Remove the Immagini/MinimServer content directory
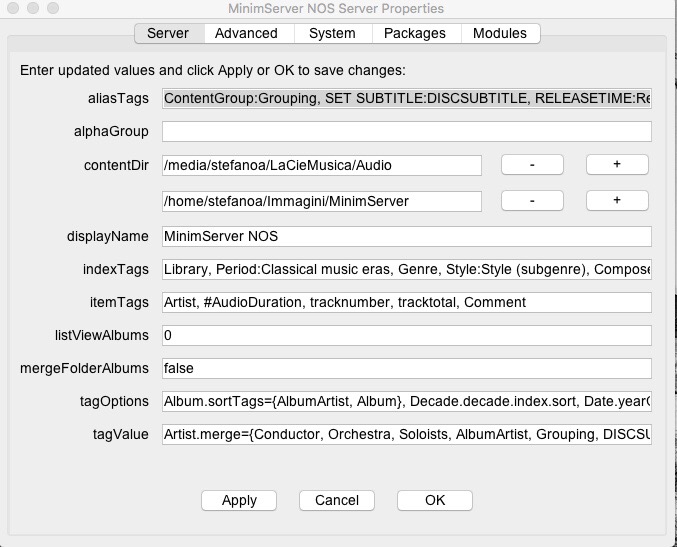The image size is (677, 547). (x=532, y=201)
